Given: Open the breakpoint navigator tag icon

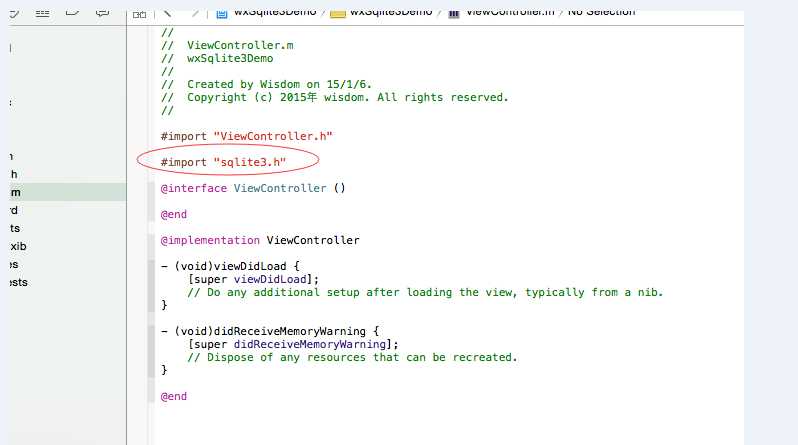Looking at the screenshot, I should coord(72,13).
